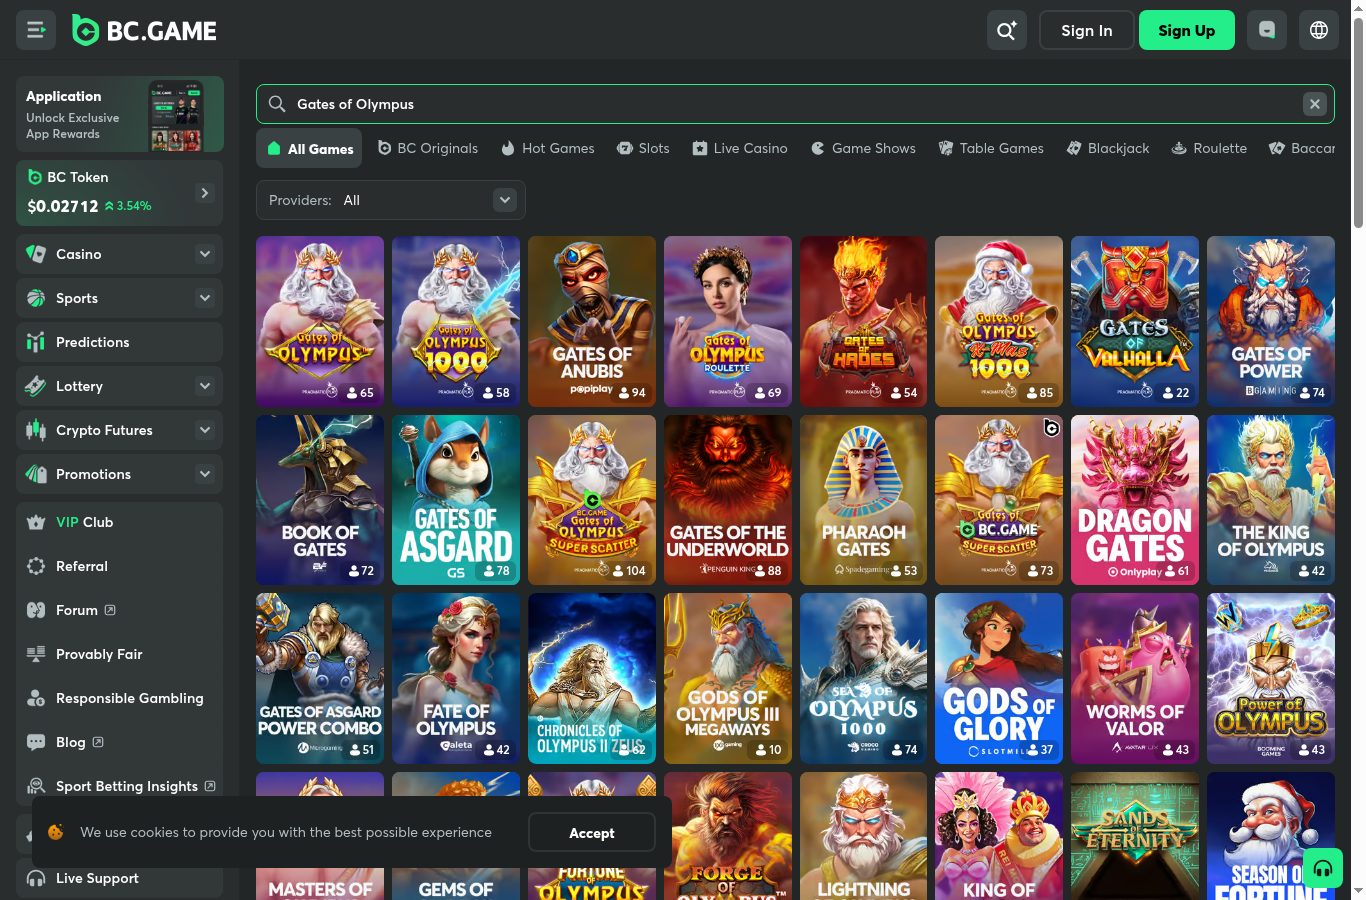Open the green headset support bubble

click(x=1323, y=868)
